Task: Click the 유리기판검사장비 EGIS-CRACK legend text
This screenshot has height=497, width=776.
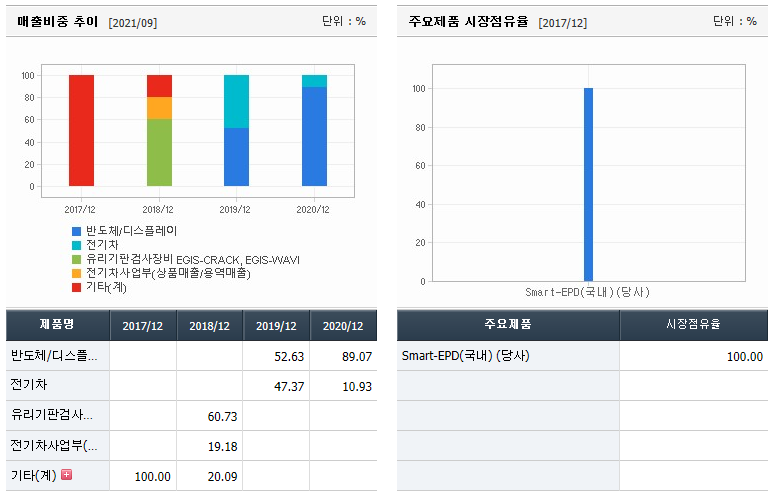Action: click(x=193, y=259)
